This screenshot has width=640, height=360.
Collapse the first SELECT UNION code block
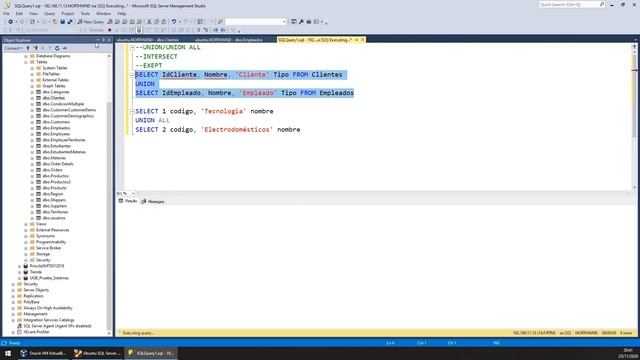tap(132, 75)
